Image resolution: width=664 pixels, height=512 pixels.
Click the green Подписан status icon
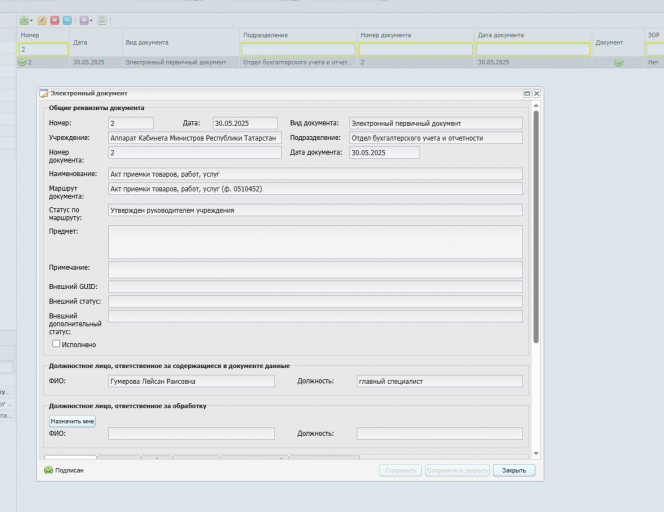(48, 470)
